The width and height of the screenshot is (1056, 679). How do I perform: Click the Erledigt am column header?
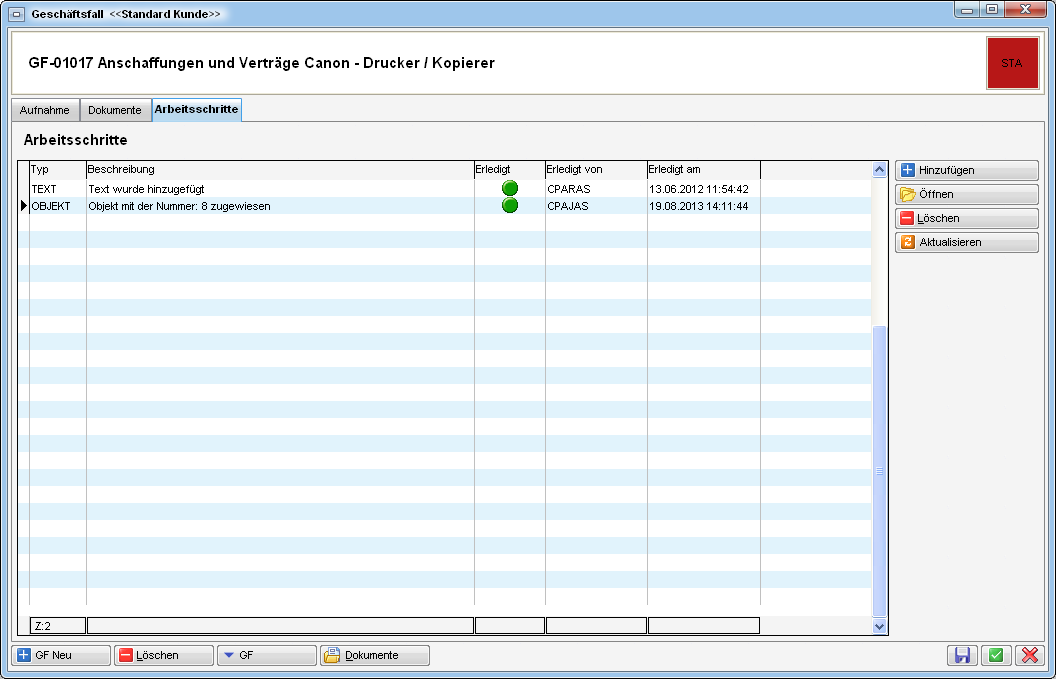pyautogui.click(x=704, y=170)
